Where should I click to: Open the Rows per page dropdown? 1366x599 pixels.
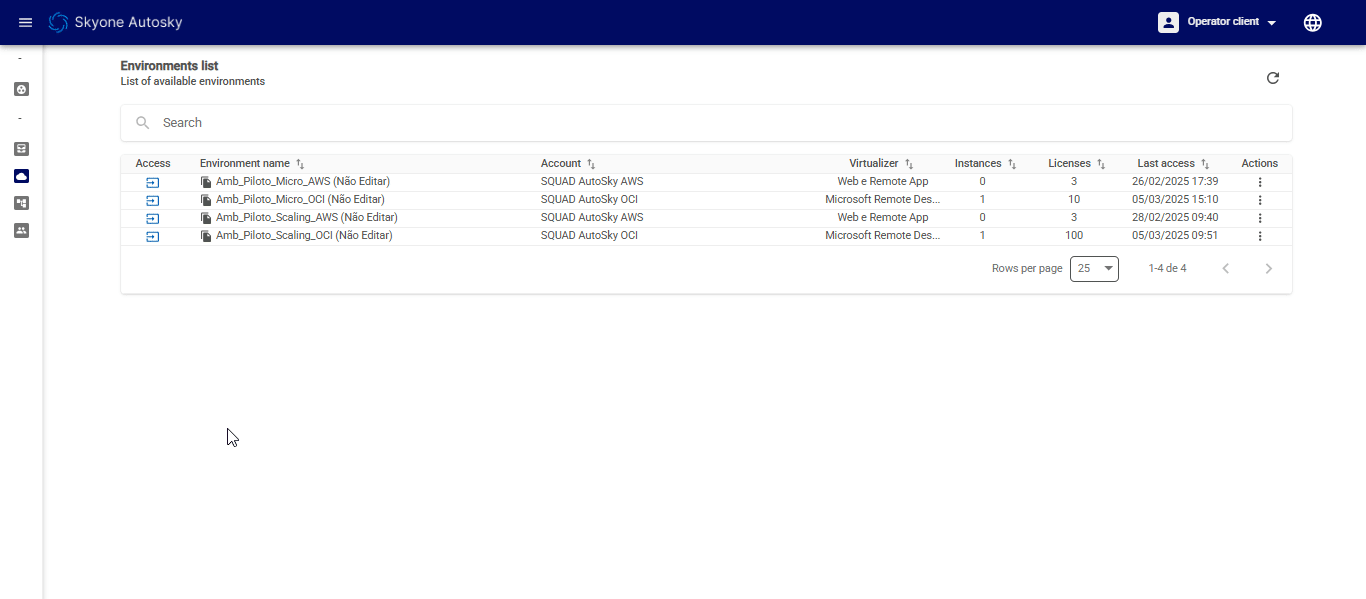tap(1094, 268)
